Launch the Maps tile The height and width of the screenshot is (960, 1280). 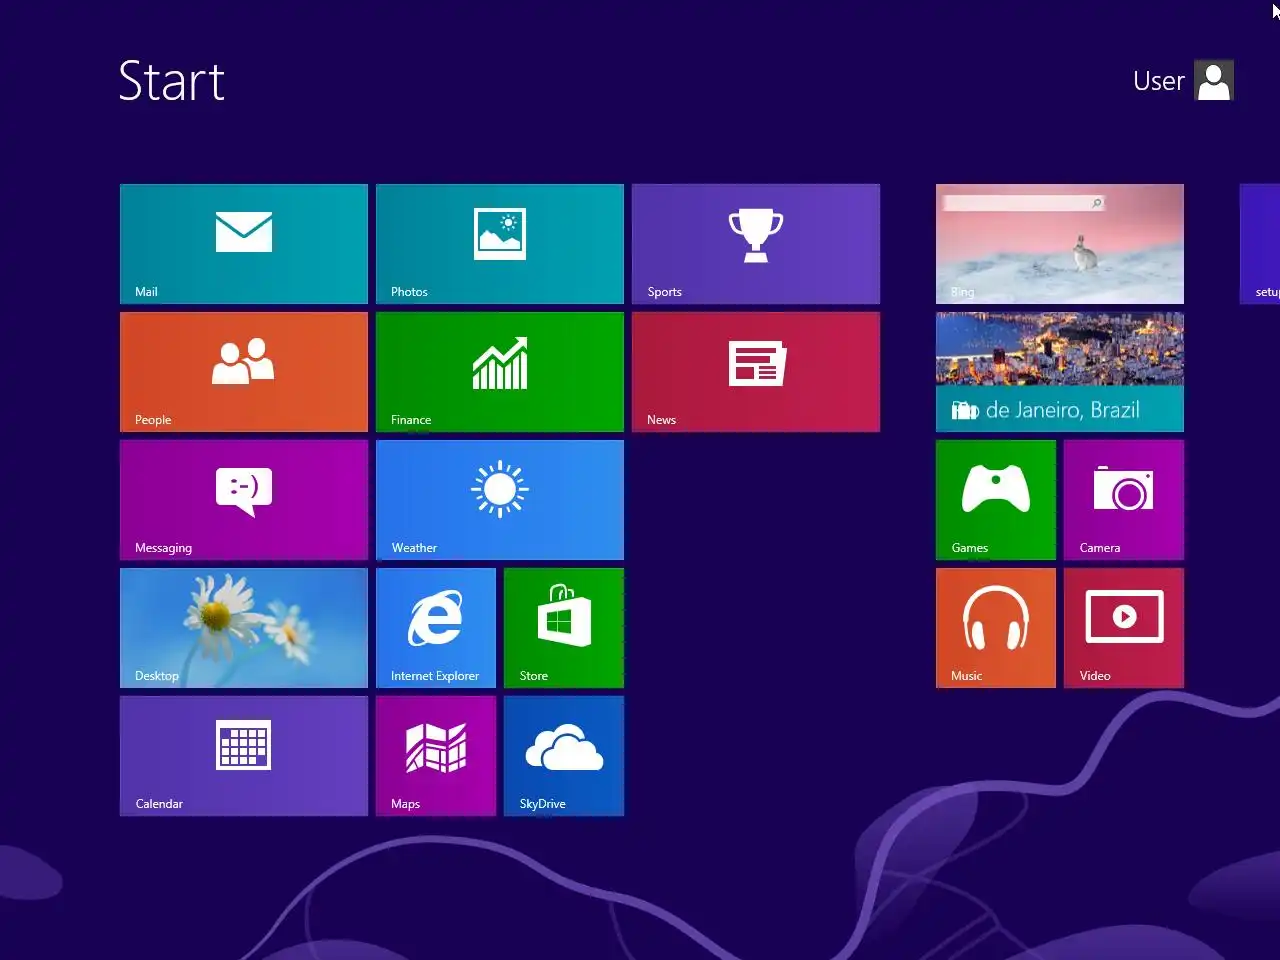(436, 756)
